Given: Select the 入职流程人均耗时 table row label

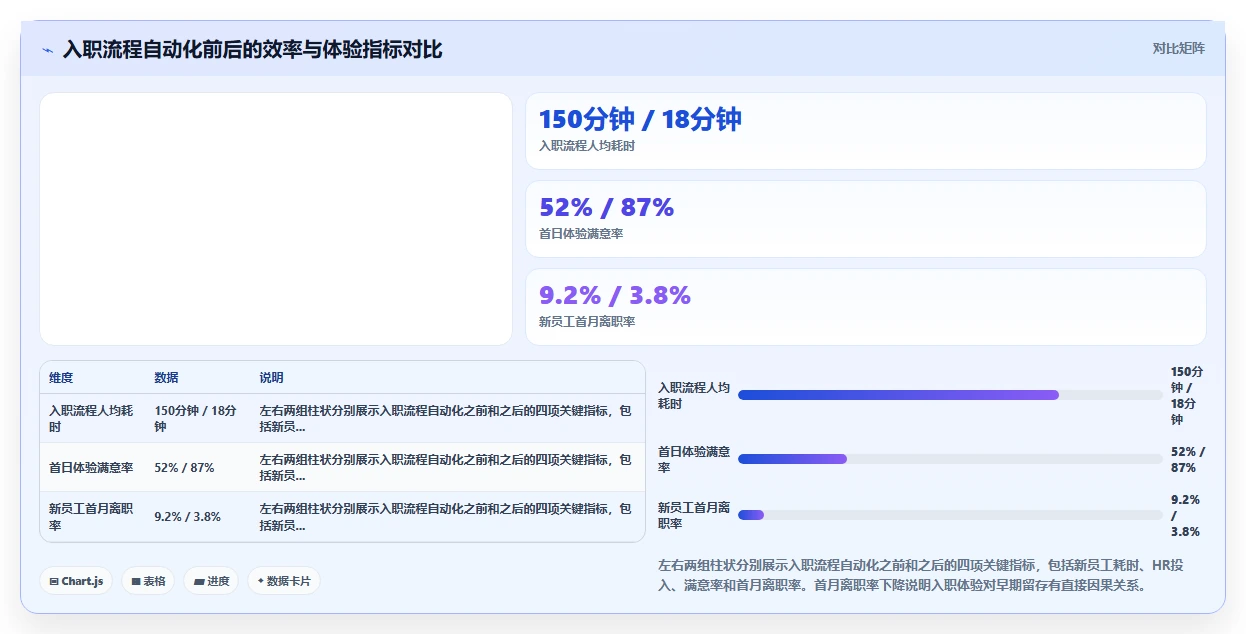Looking at the screenshot, I should click(91, 418).
